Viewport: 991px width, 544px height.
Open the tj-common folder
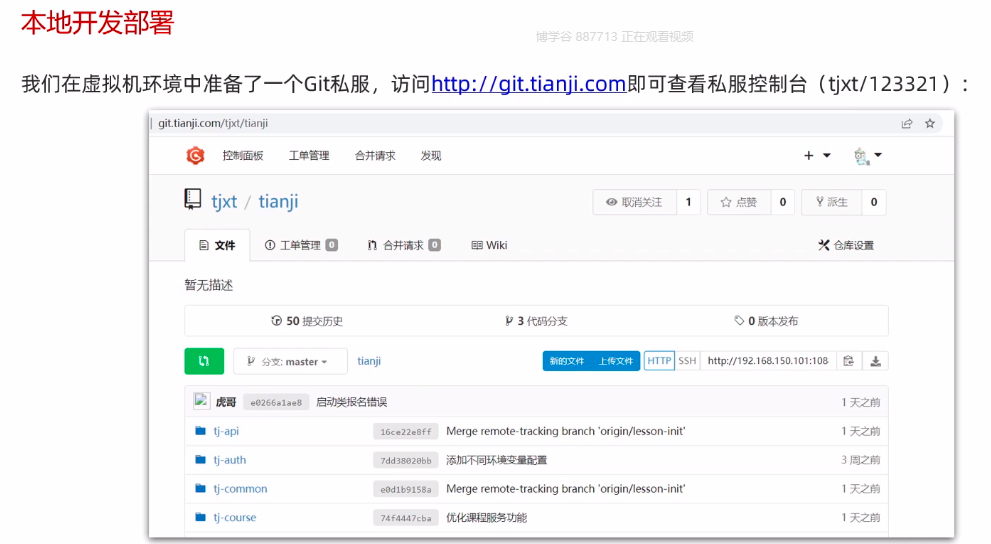click(x=240, y=488)
